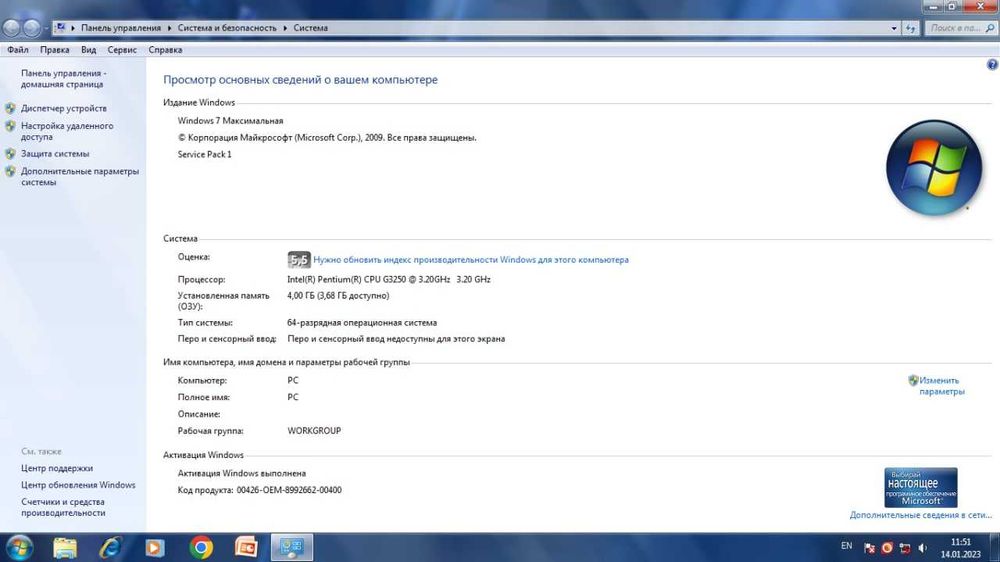The height and width of the screenshot is (562, 1000).
Task: Open Счетчики и средства производительности
Action: click(63, 507)
